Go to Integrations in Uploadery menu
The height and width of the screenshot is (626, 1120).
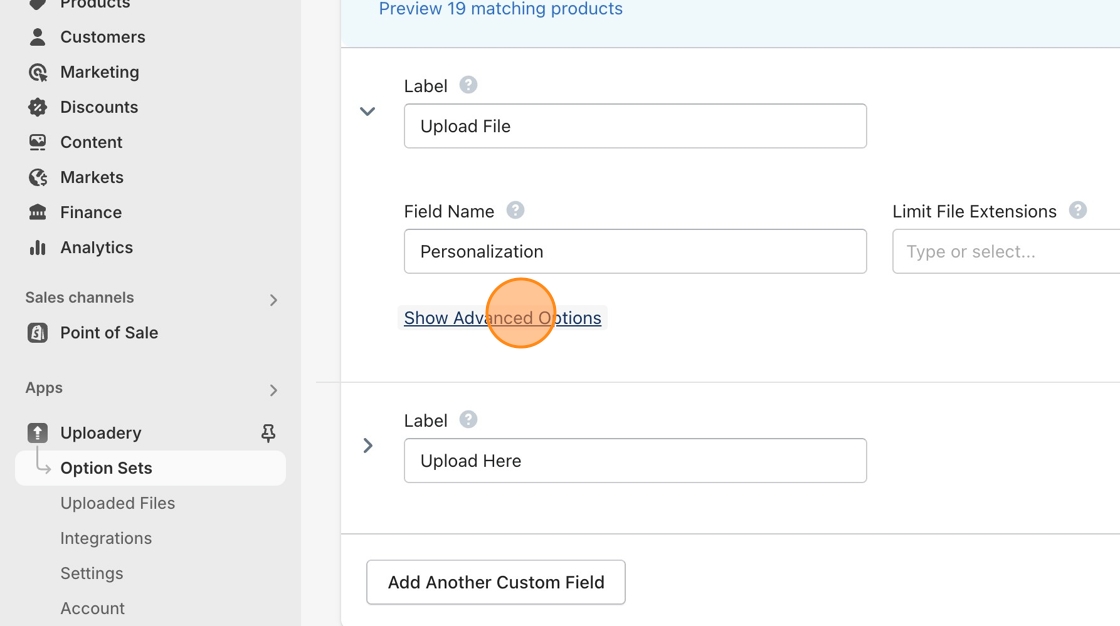105,538
